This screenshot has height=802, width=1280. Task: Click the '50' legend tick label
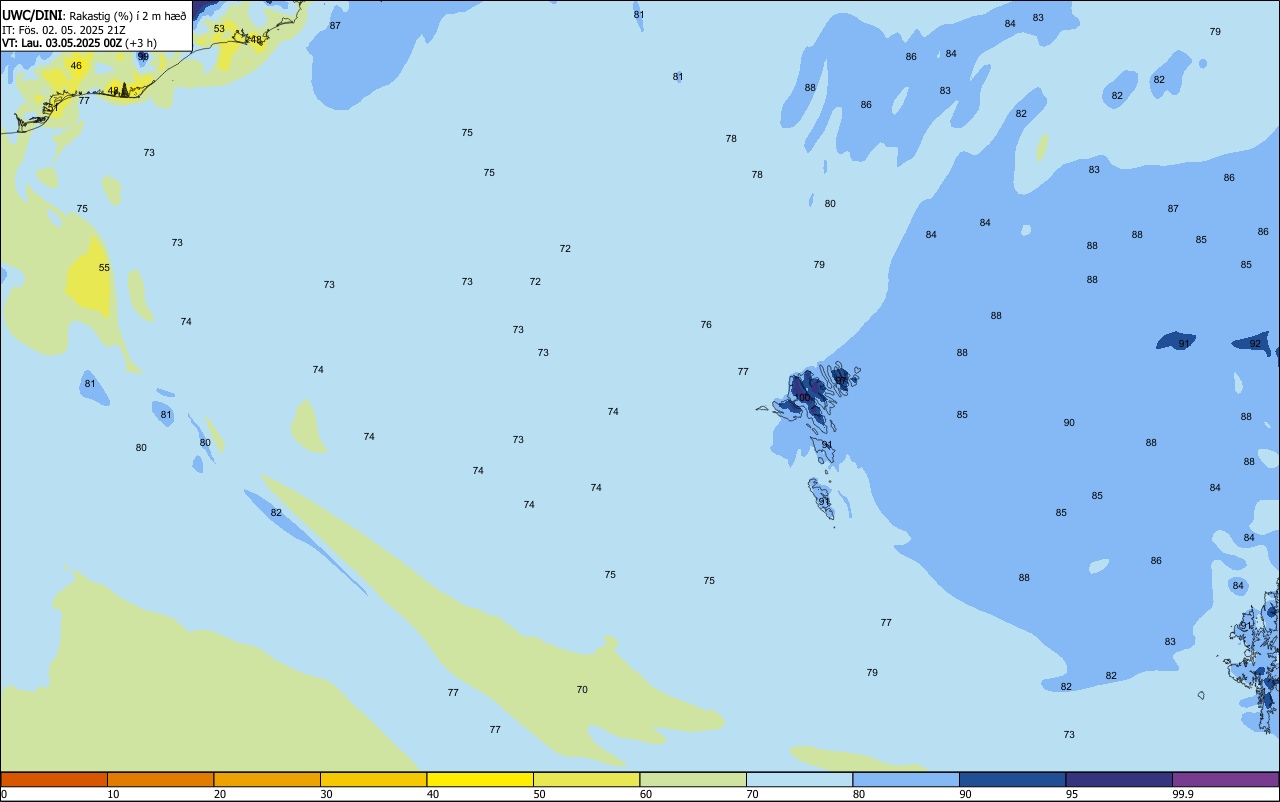(539, 794)
